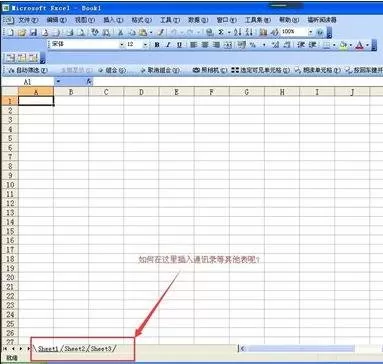Click the 组合 Group button

112,70
